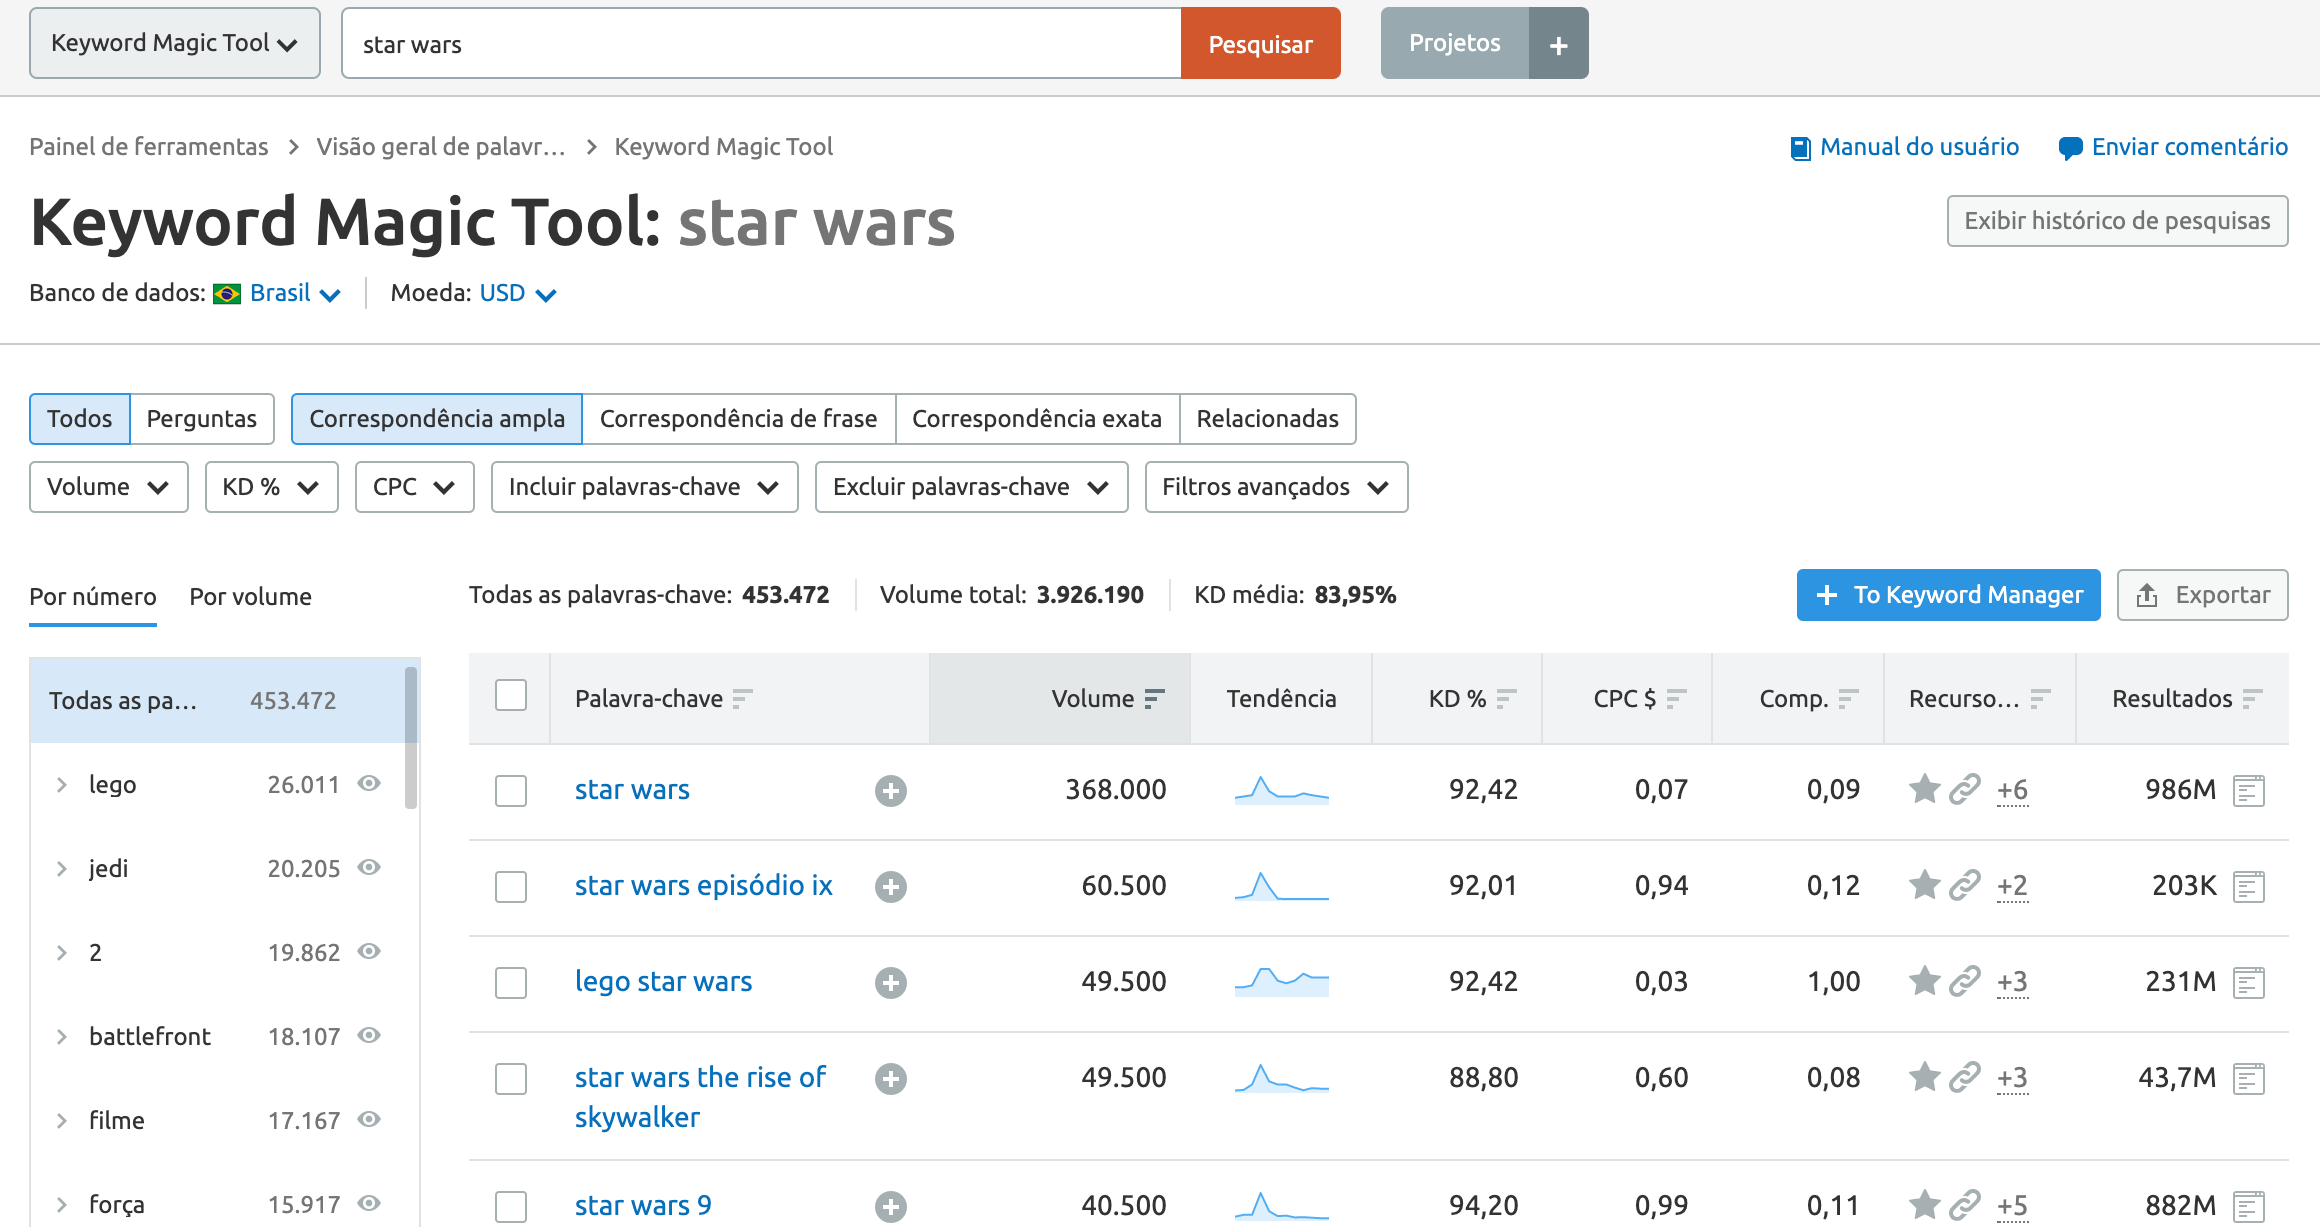The height and width of the screenshot is (1227, 2320).
Task: Check 'star wars the rise of skywalker' checkbox
Action: click(x=511, y=1079)
